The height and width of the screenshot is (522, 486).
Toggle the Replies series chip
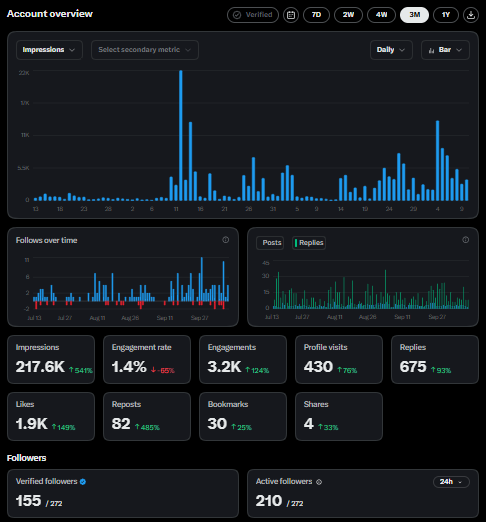click(309, 243)
